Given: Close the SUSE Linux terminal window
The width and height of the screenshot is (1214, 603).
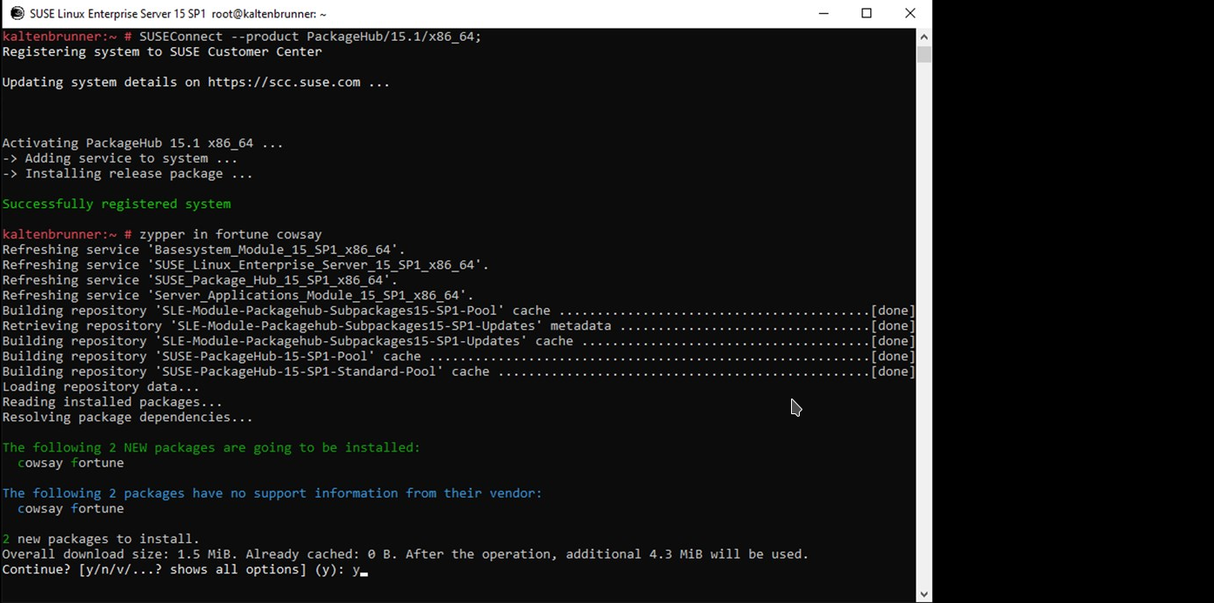Looking at the screenshot, I should coord(910,13).
